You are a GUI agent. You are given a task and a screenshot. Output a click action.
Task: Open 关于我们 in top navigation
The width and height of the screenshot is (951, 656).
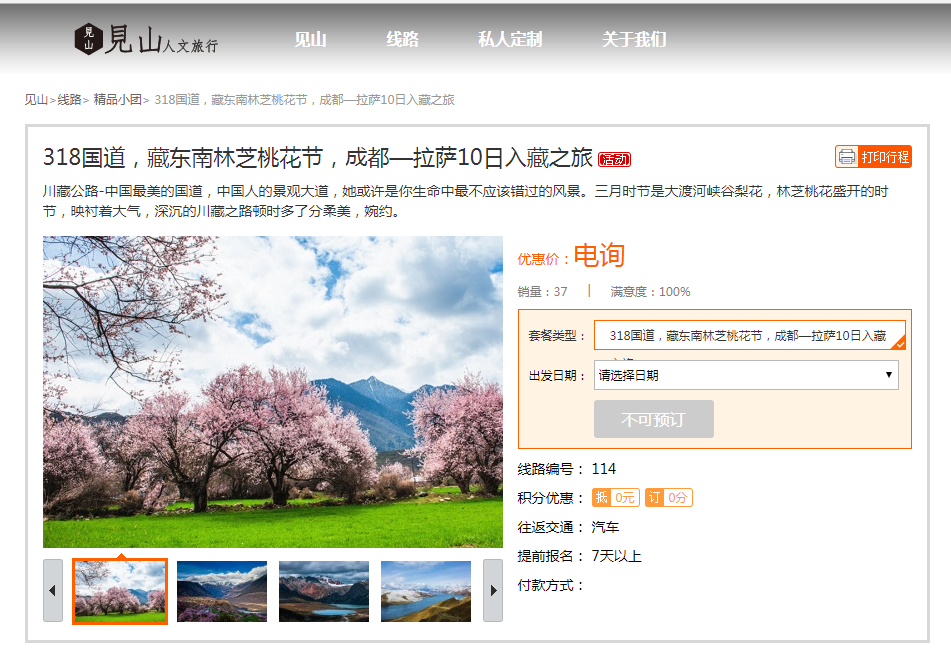point(634,40)
